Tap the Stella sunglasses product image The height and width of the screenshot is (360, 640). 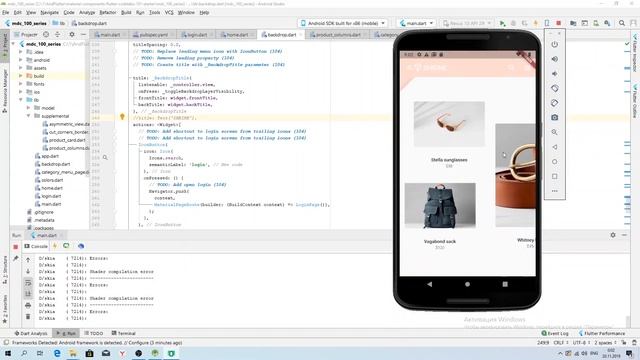click(x=449, y=124)
